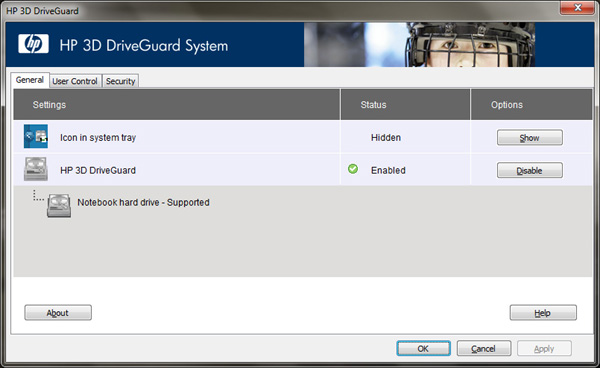Screen dimensions: 600x368
Task: Show the icon in system tray
Action: coord(530,138)
